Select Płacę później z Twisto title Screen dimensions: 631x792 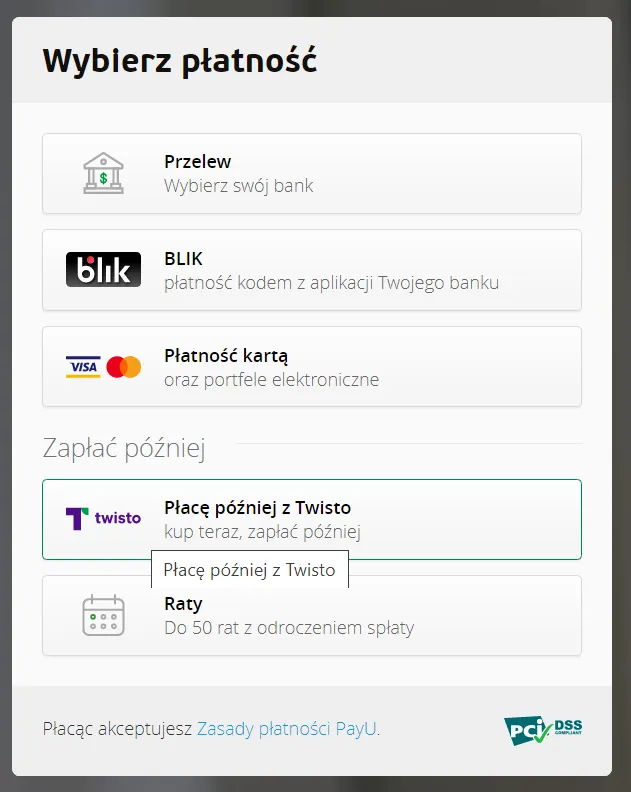(x=257, y=507)
